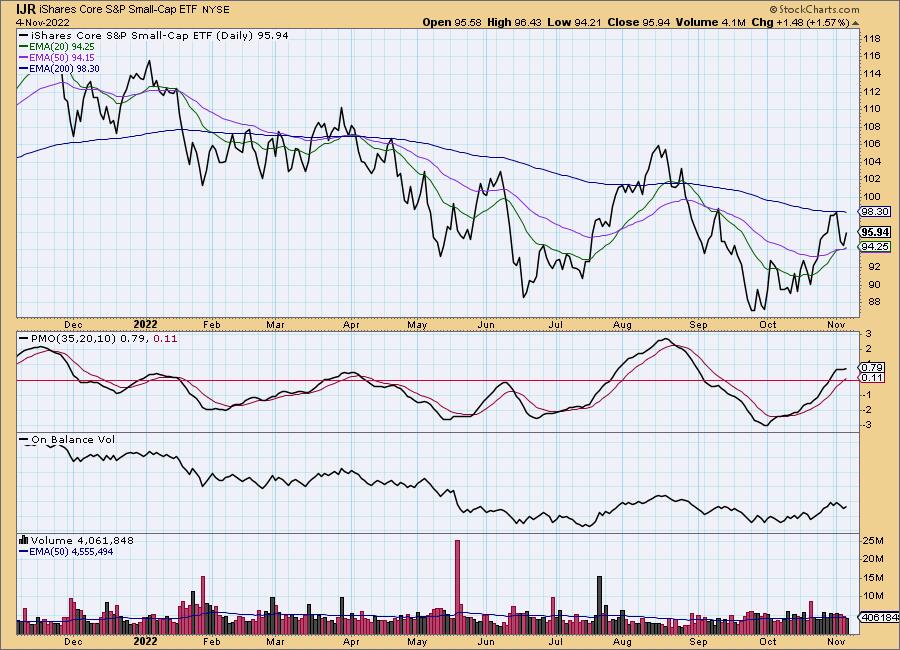
Task: Click the Low 94.21 value
Action: (x=574, y=22)
